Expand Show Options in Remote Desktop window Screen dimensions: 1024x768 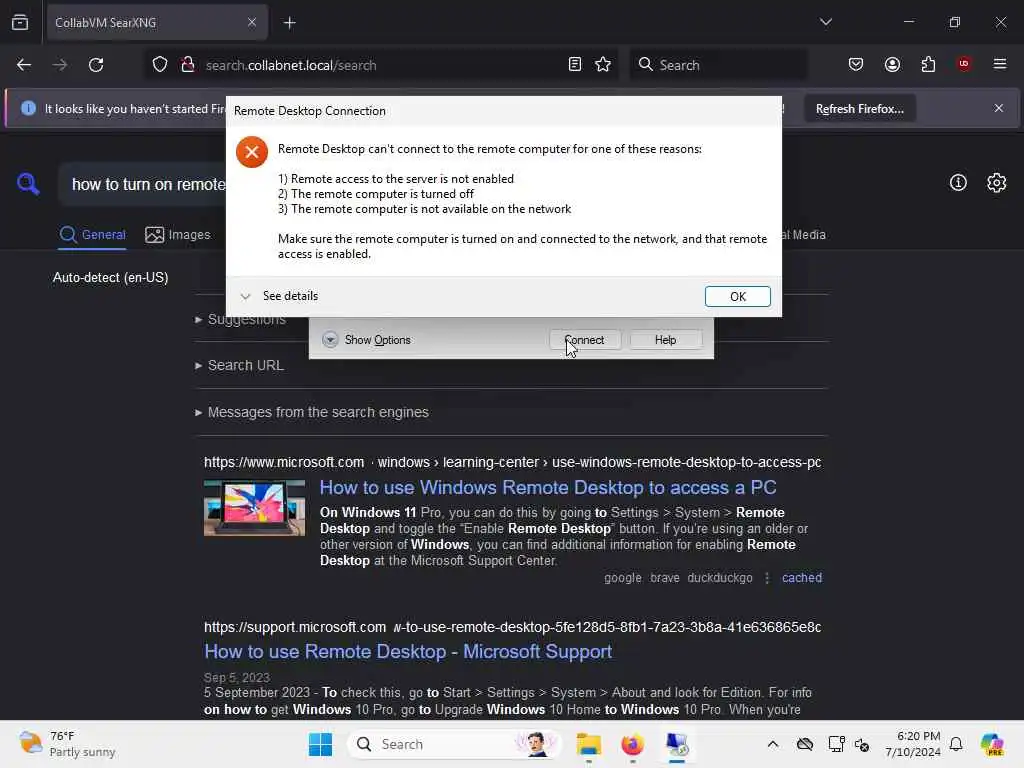[x=367, y=340]
